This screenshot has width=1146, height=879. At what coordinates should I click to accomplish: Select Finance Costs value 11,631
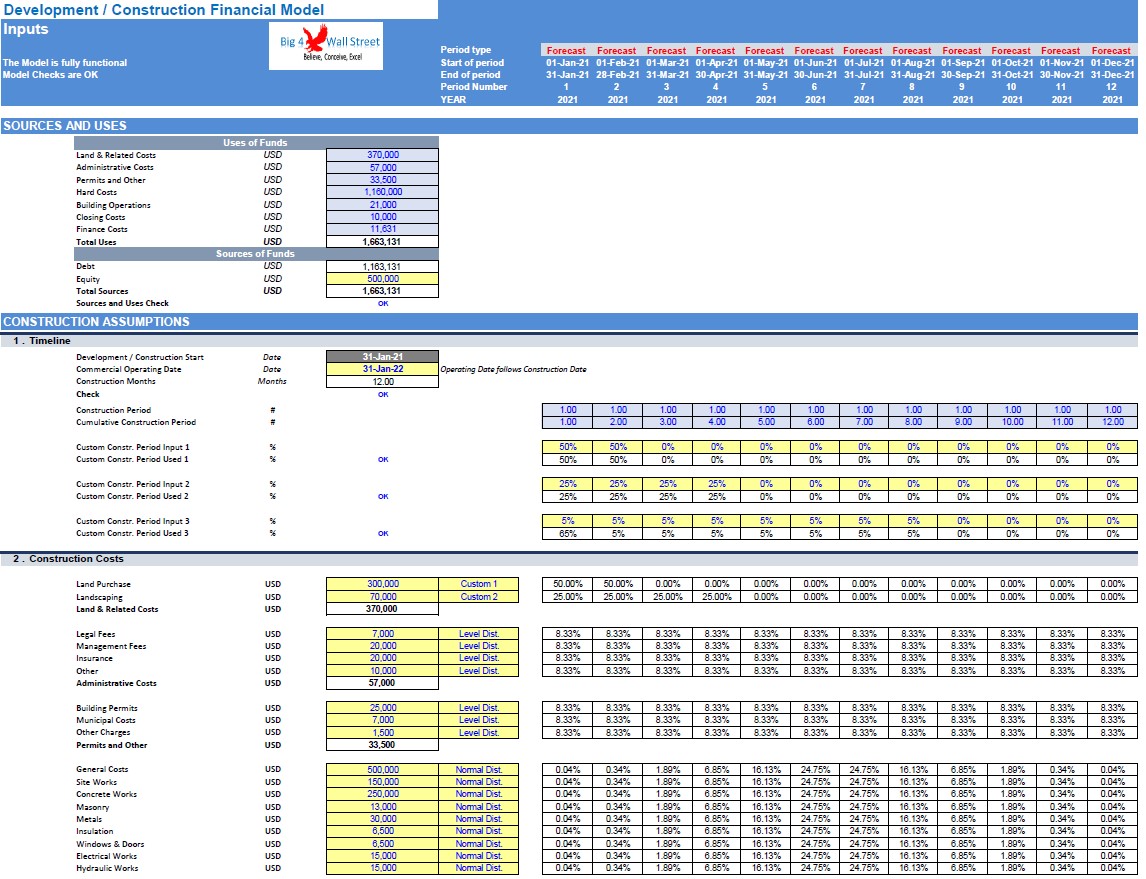[382, 229]
